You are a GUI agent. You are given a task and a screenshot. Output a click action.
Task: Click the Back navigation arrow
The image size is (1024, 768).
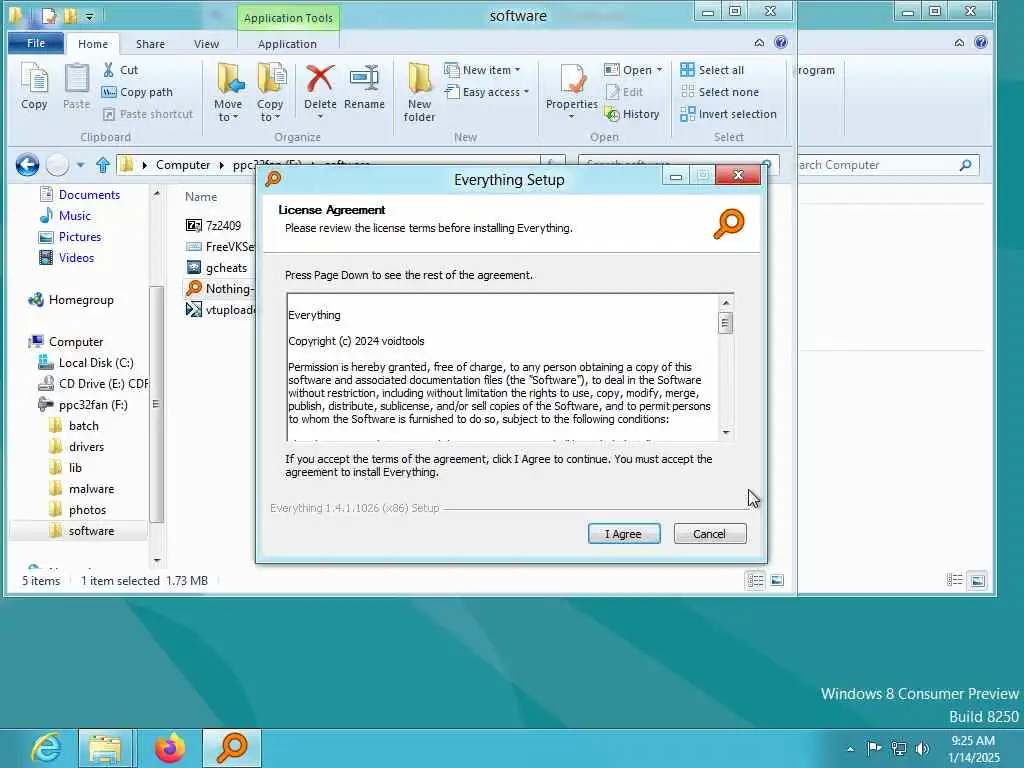(x=27, y=165)
